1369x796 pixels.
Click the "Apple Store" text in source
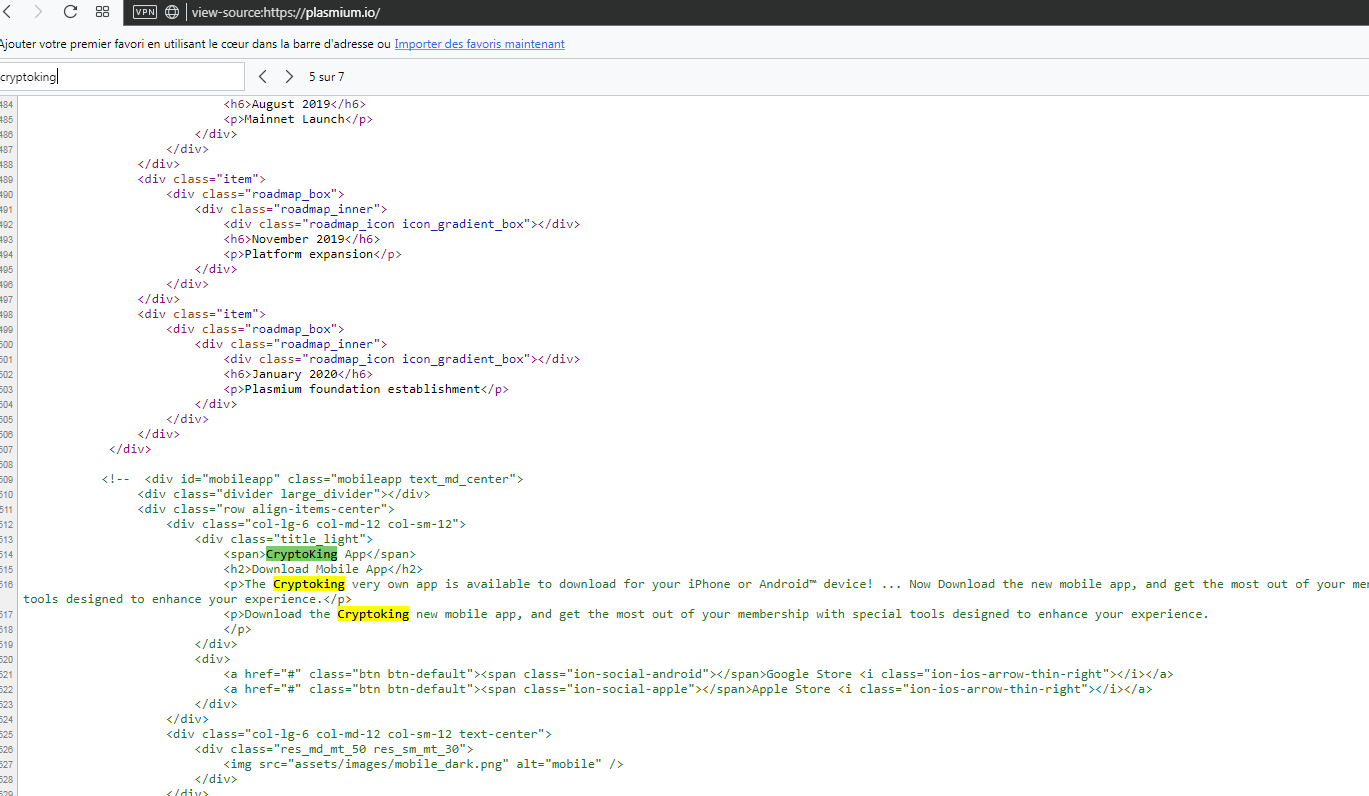point(791,689)
